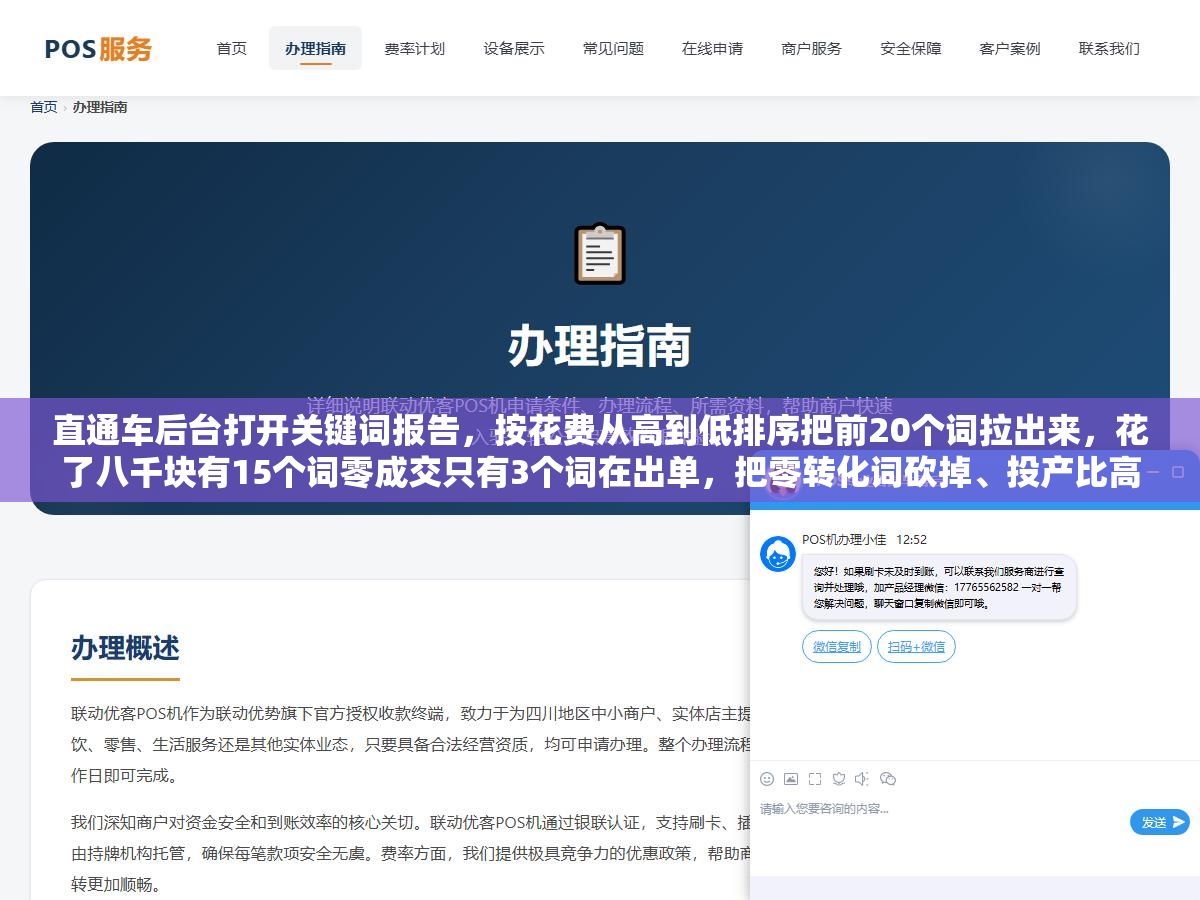Open the 客户案例 nav item
The height and width of the screenshot is (900, 1200).
click(x=1009, y=48)
